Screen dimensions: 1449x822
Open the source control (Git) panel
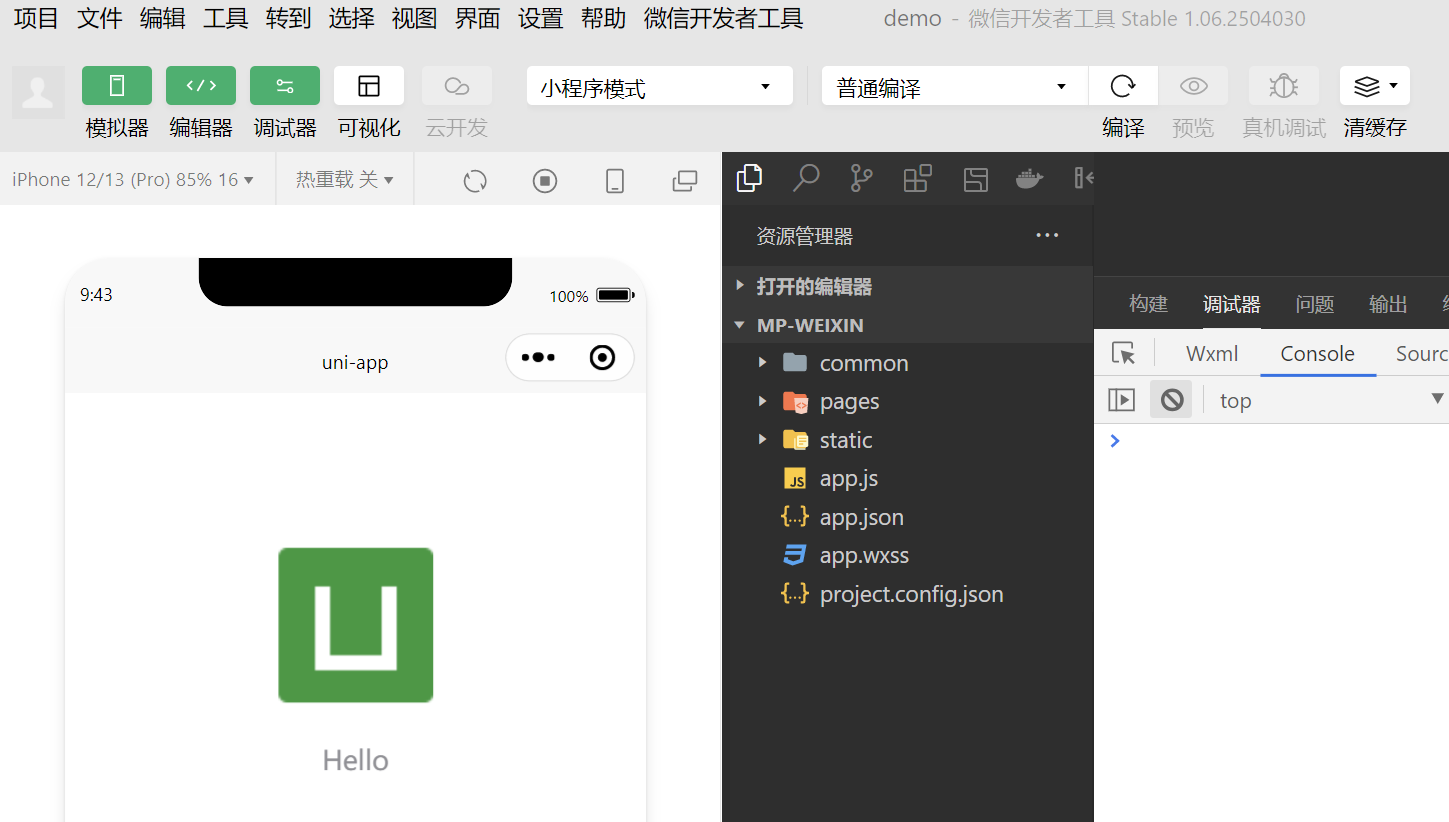861,177
